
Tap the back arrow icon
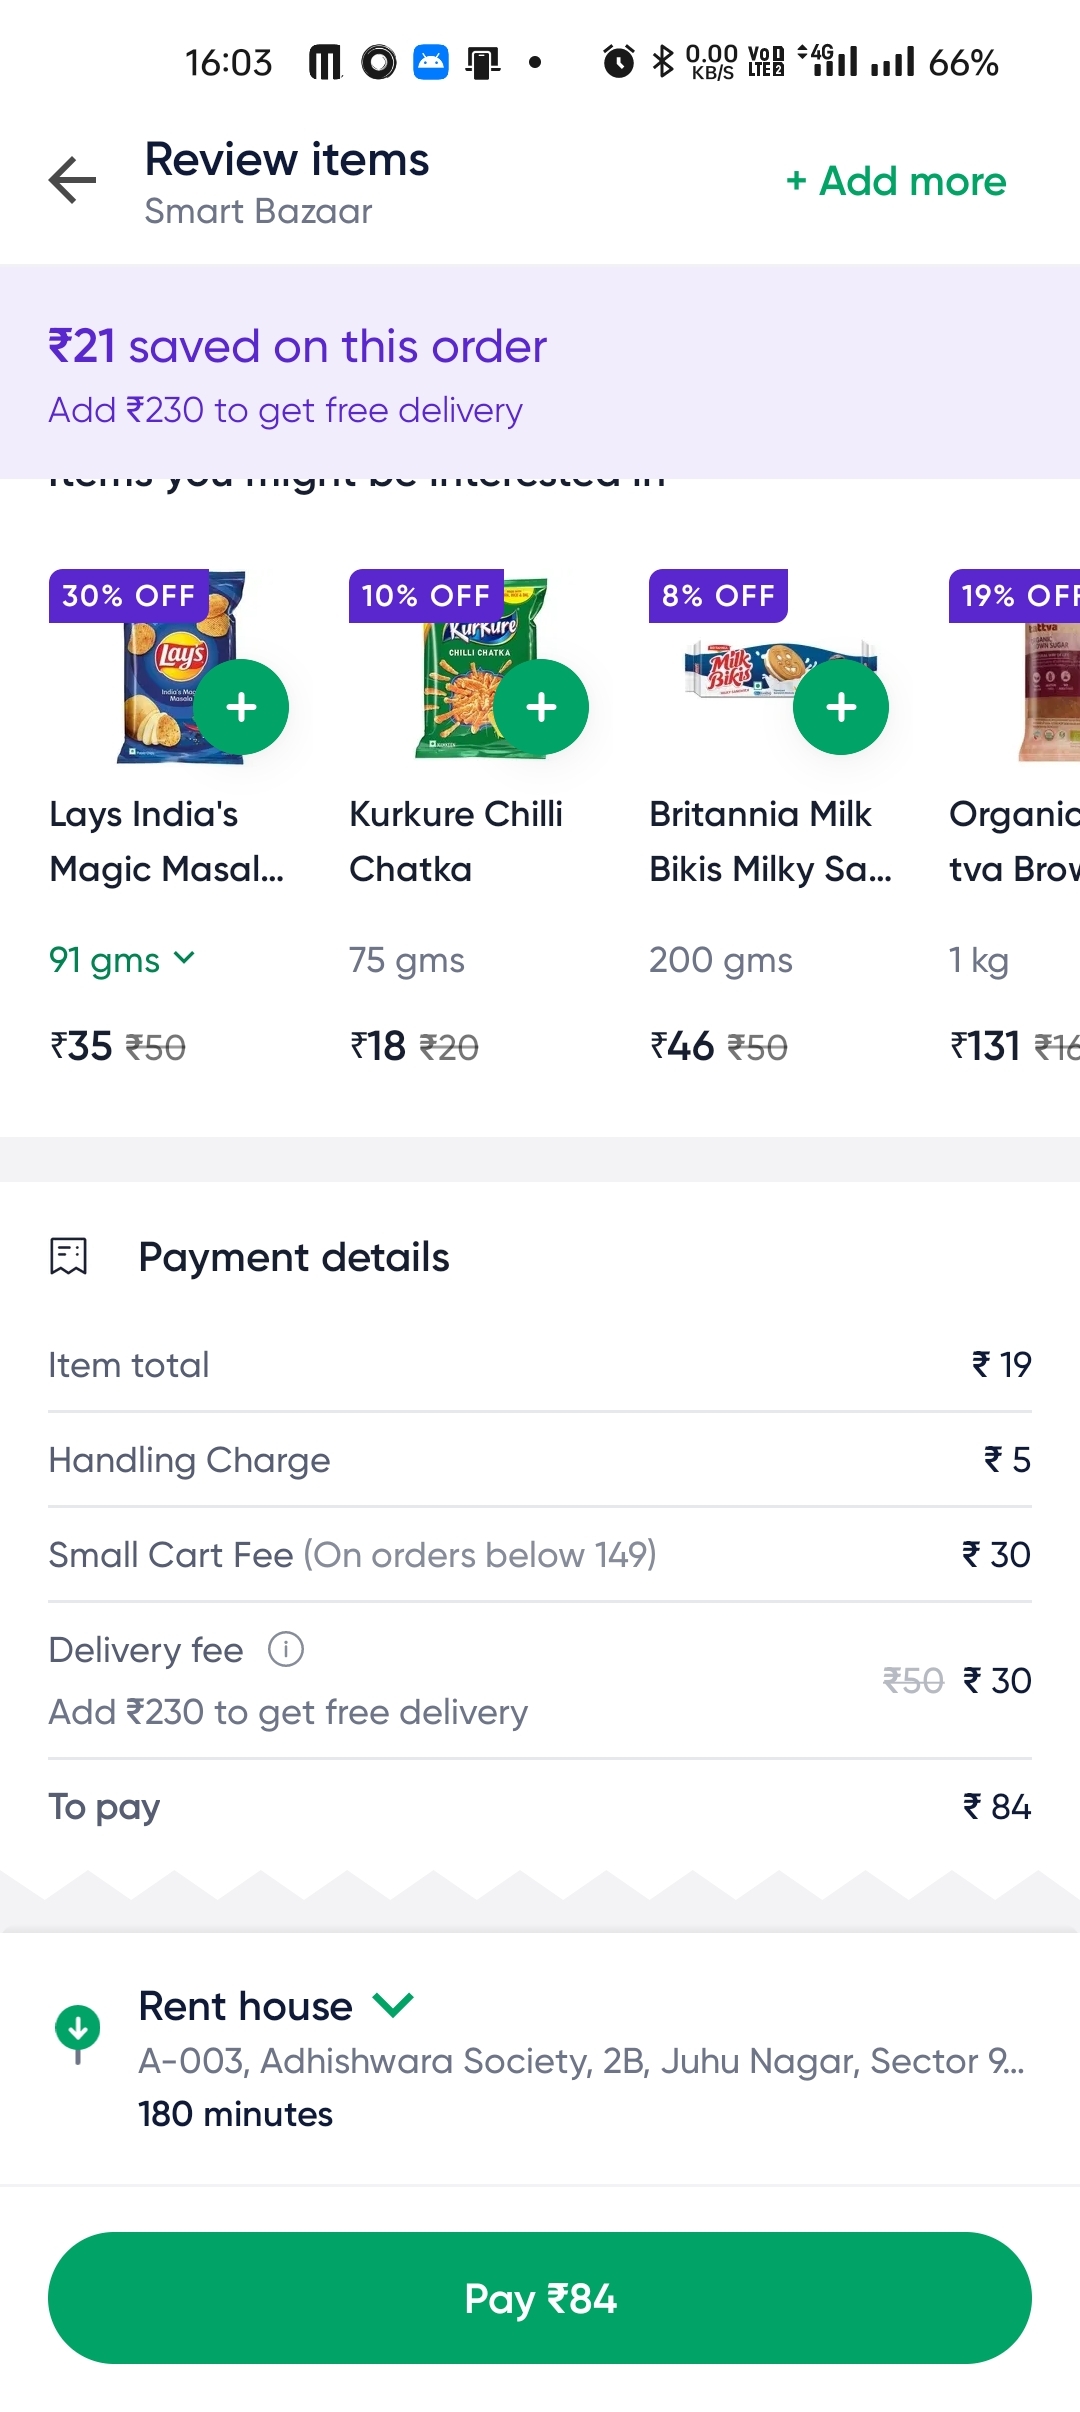[72, 181]
